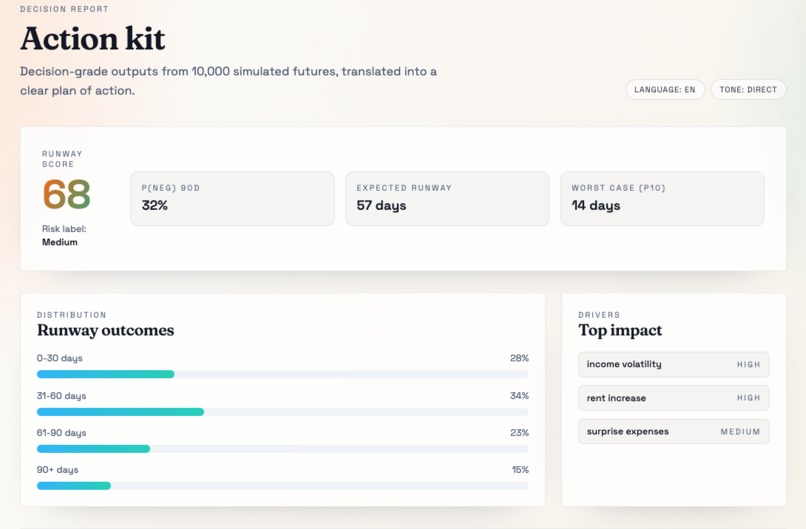Click the 61-90 days progress bar
This screenshot has width=806, height=529.
click(283, 449)
